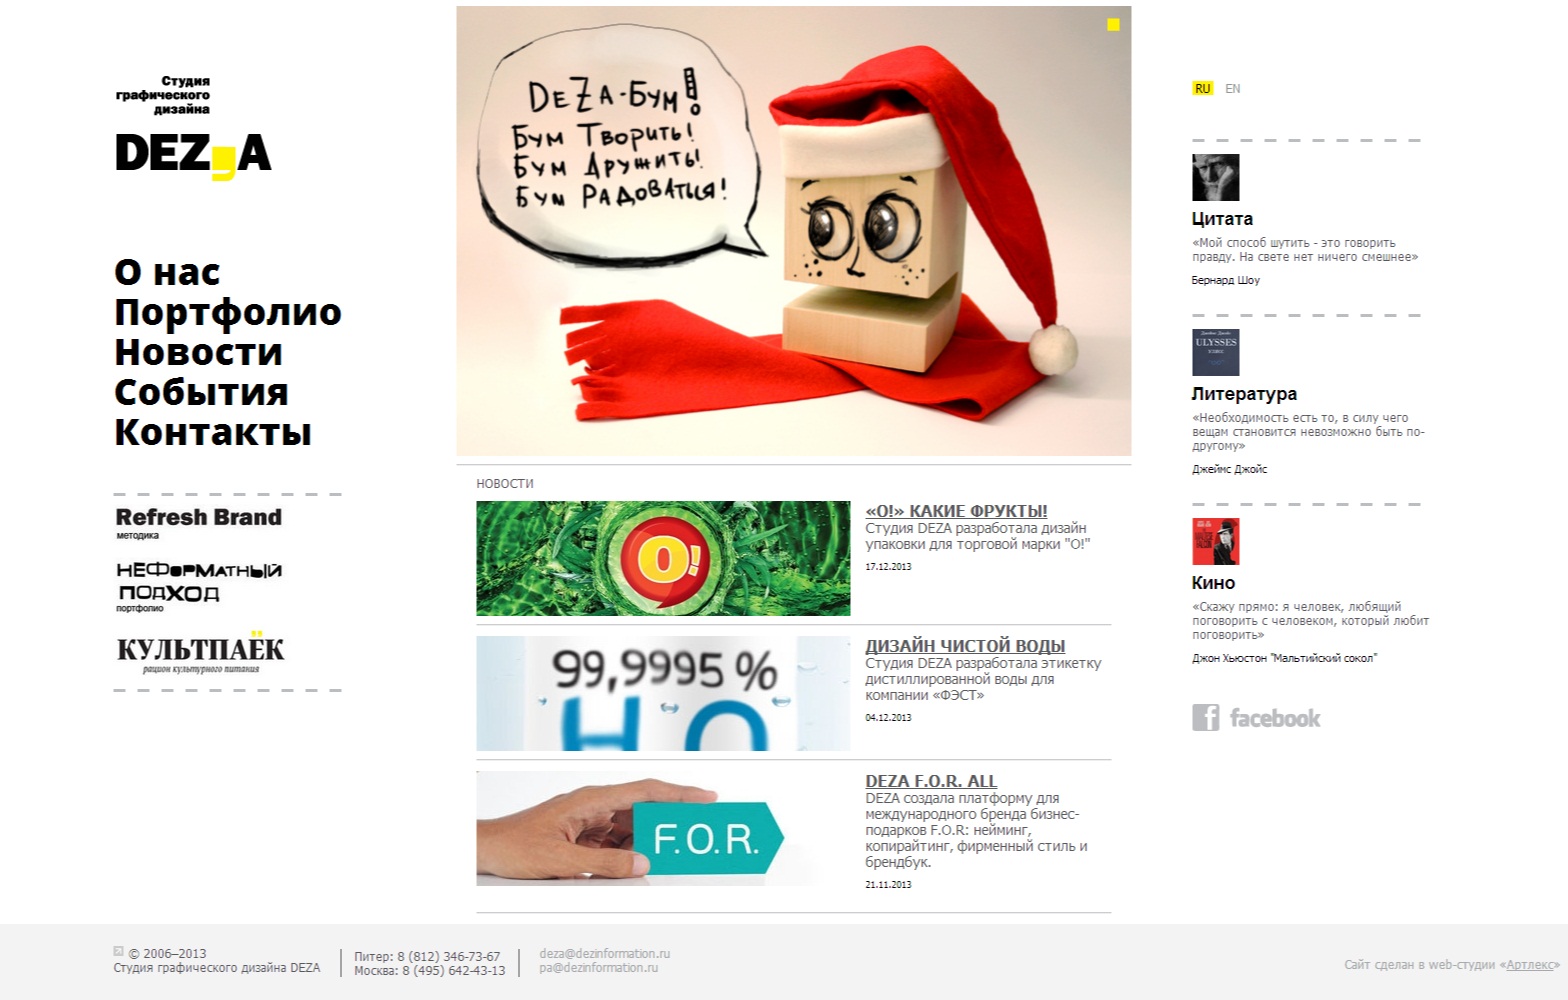Open the О нас menu item
The height and width of the screenshot is (1000, 1568).
[x=167, y=272]
